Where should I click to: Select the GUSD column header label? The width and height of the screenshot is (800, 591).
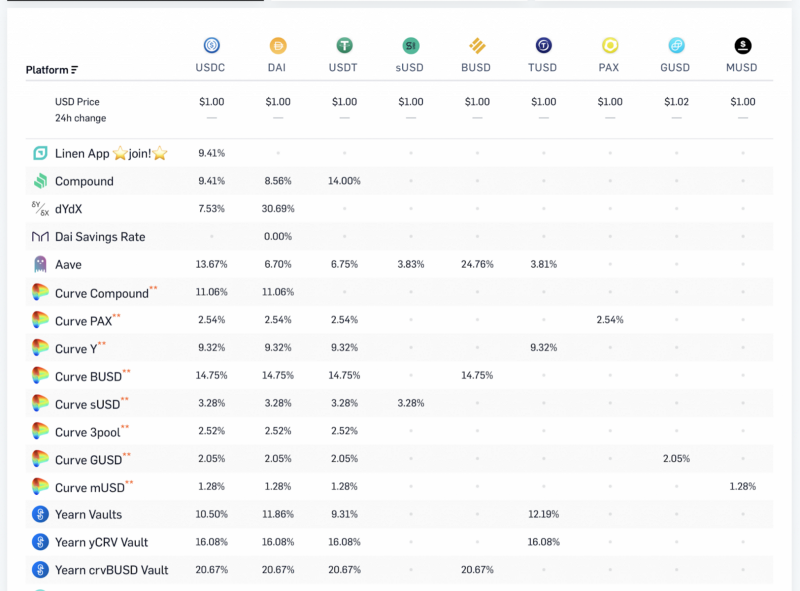tap(675, 67)
